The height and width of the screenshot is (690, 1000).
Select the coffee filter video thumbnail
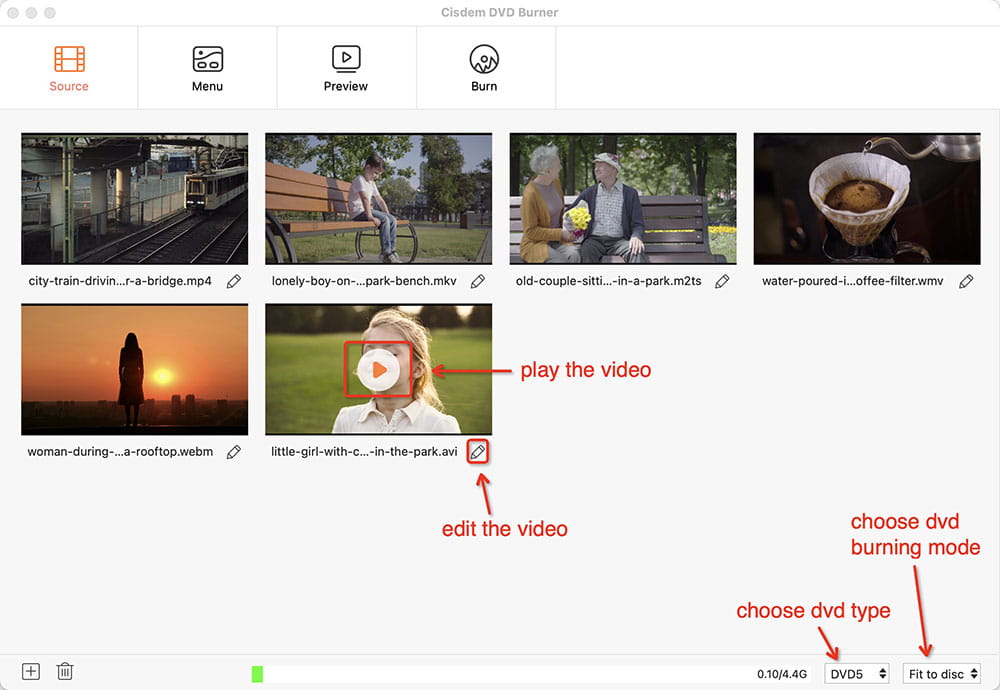867,199
